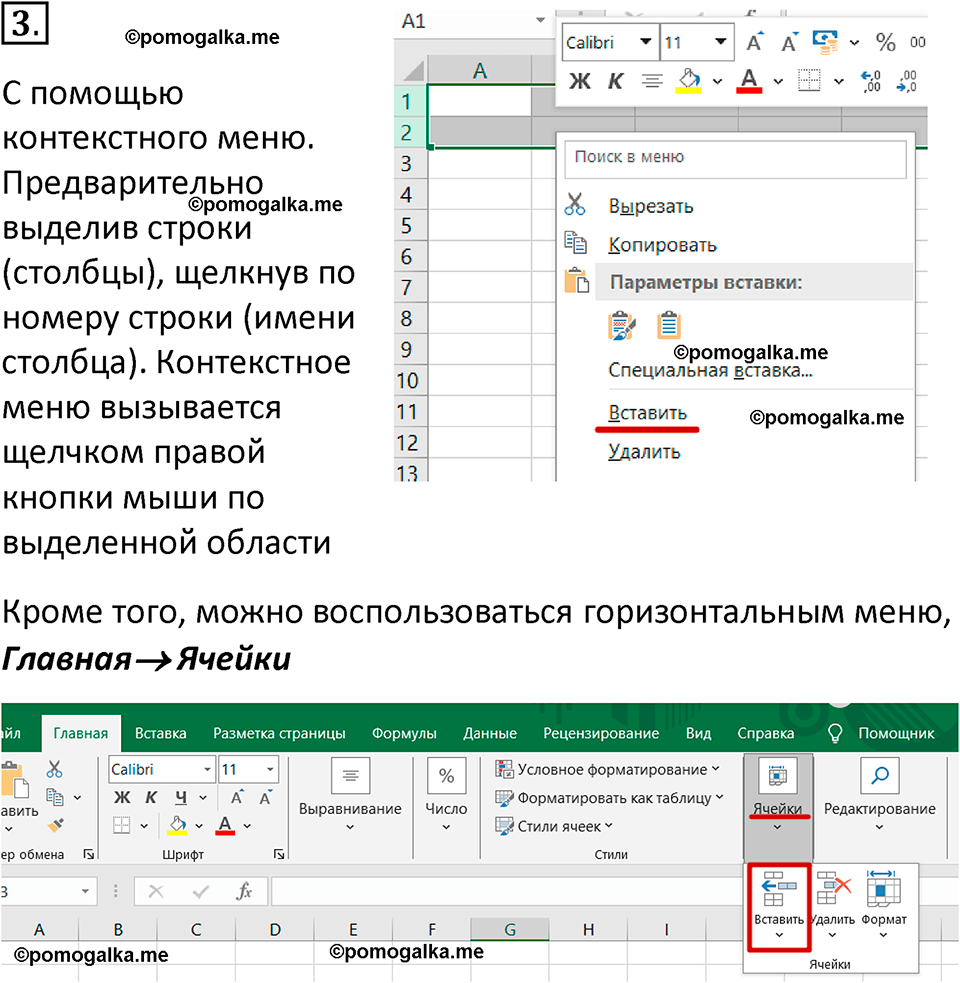
Task: Open the Данные ribbon tab
Action: pos(490,733)
